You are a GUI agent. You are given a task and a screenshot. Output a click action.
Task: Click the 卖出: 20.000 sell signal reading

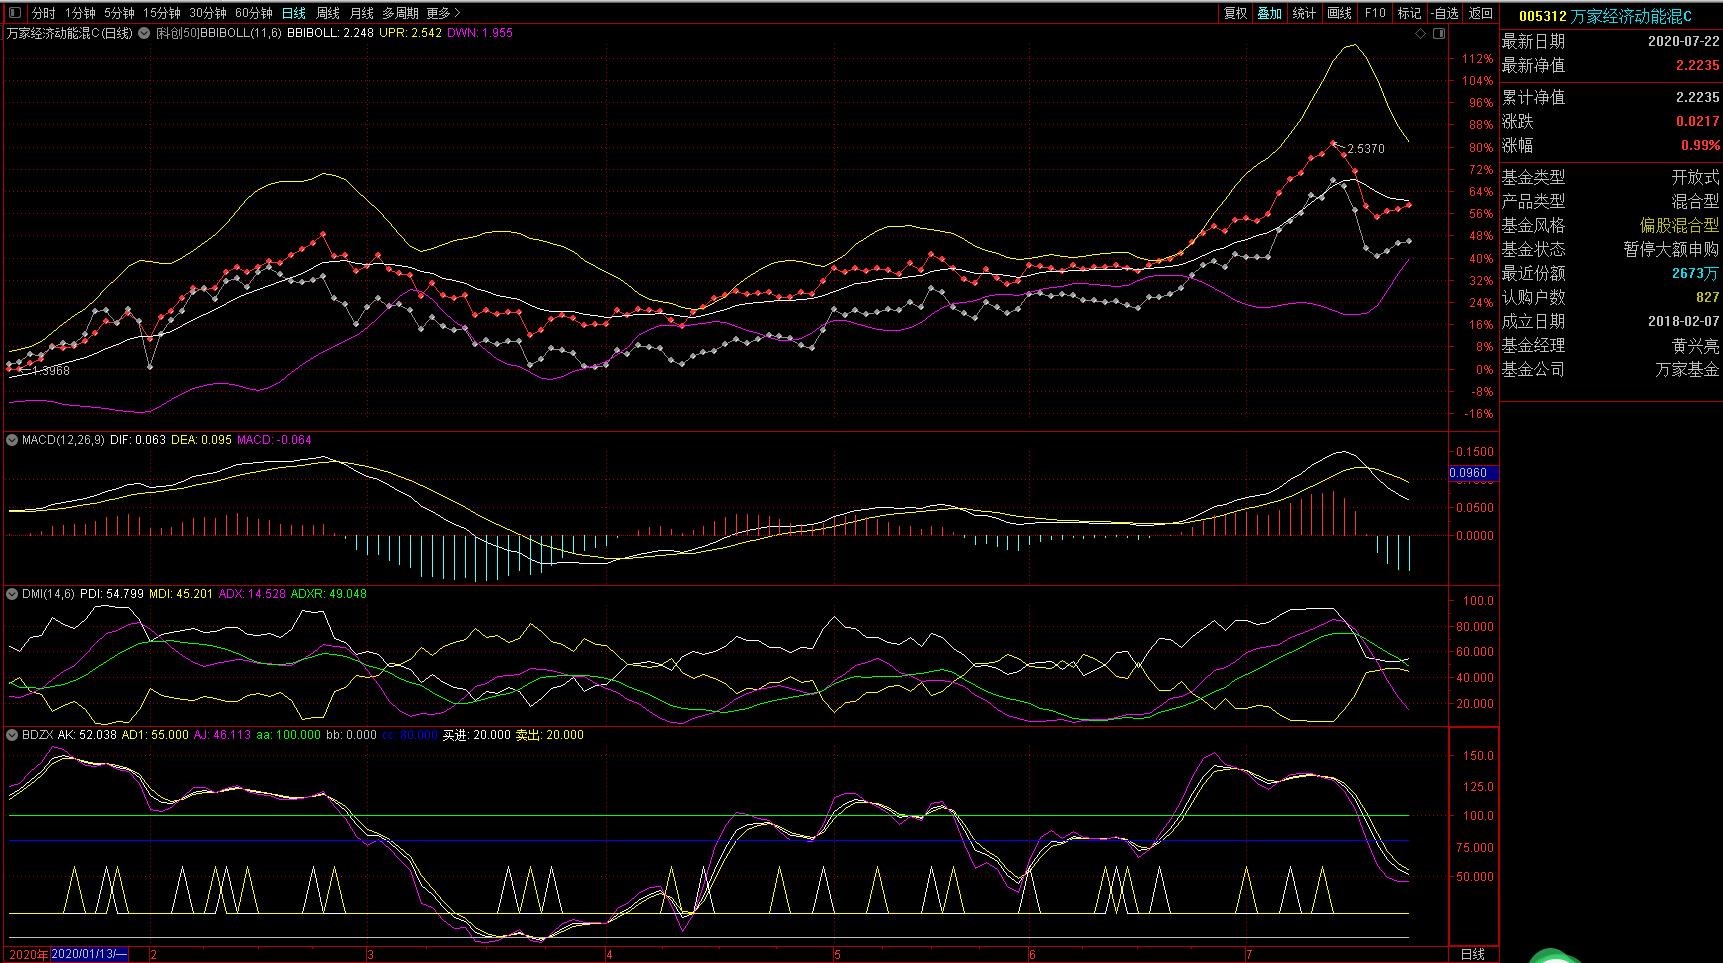549,735
